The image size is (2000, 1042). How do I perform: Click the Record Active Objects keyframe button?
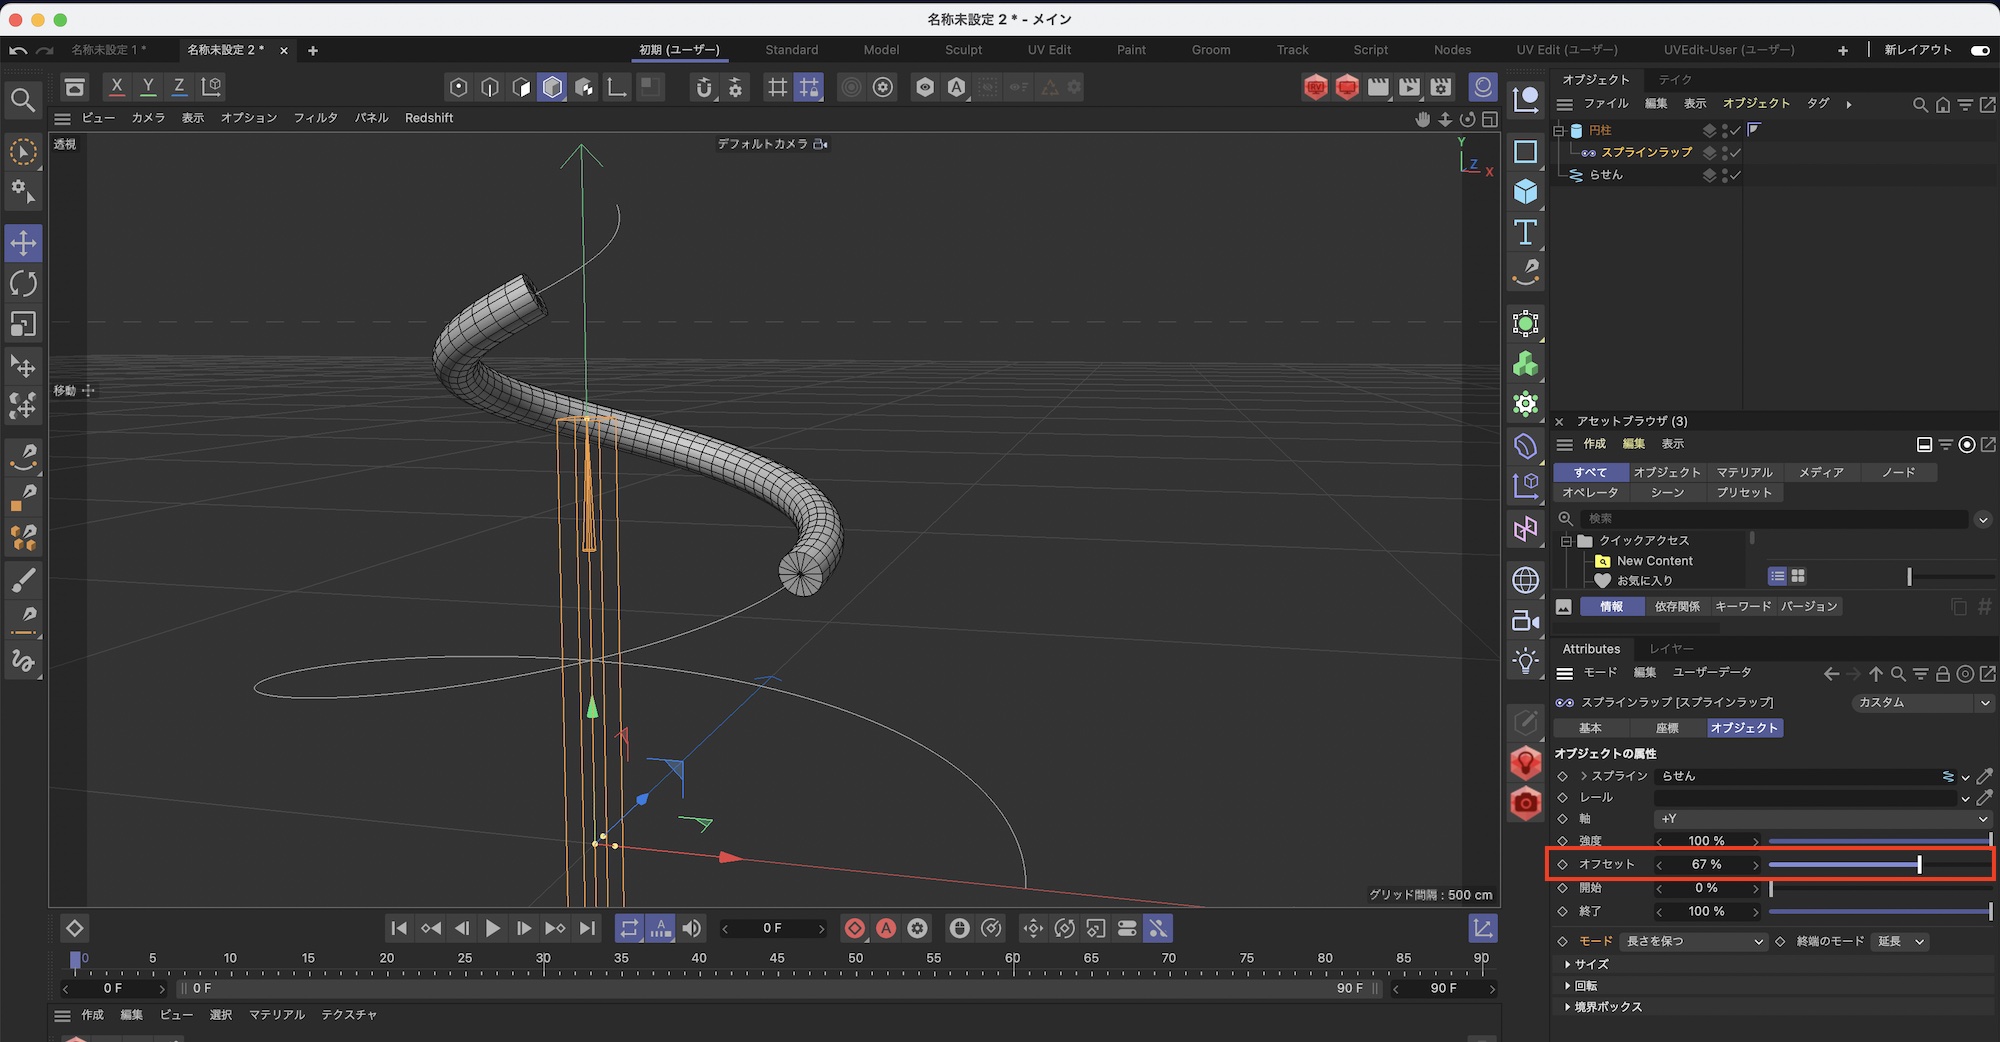855,928
